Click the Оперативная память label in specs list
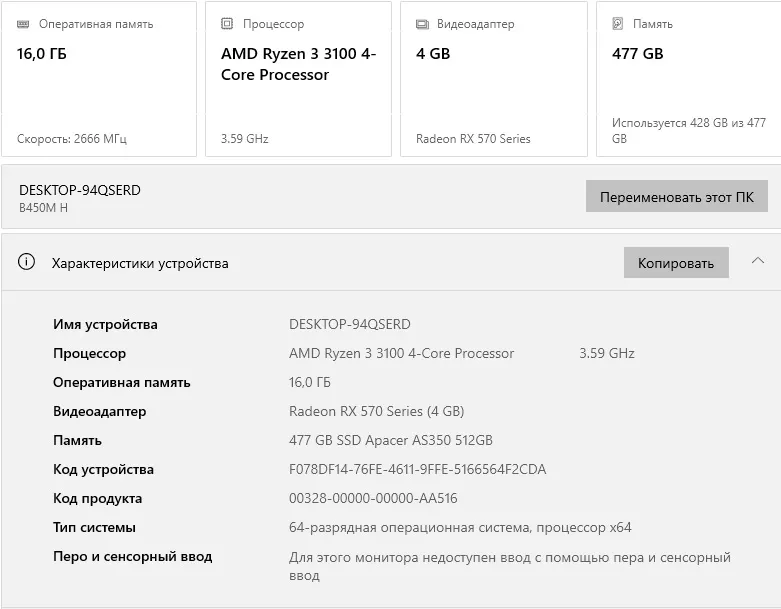 (x=122, y=382)
